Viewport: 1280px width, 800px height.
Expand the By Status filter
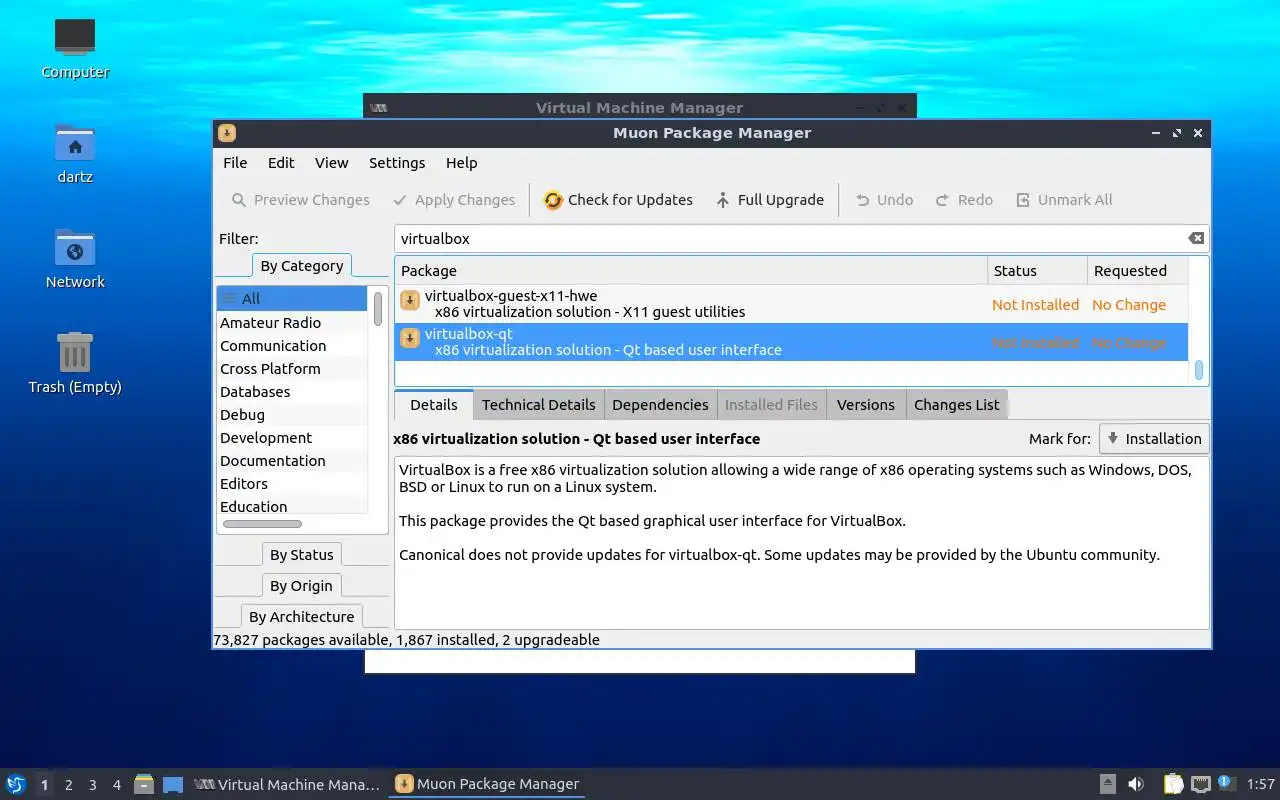tap(302, 555)
